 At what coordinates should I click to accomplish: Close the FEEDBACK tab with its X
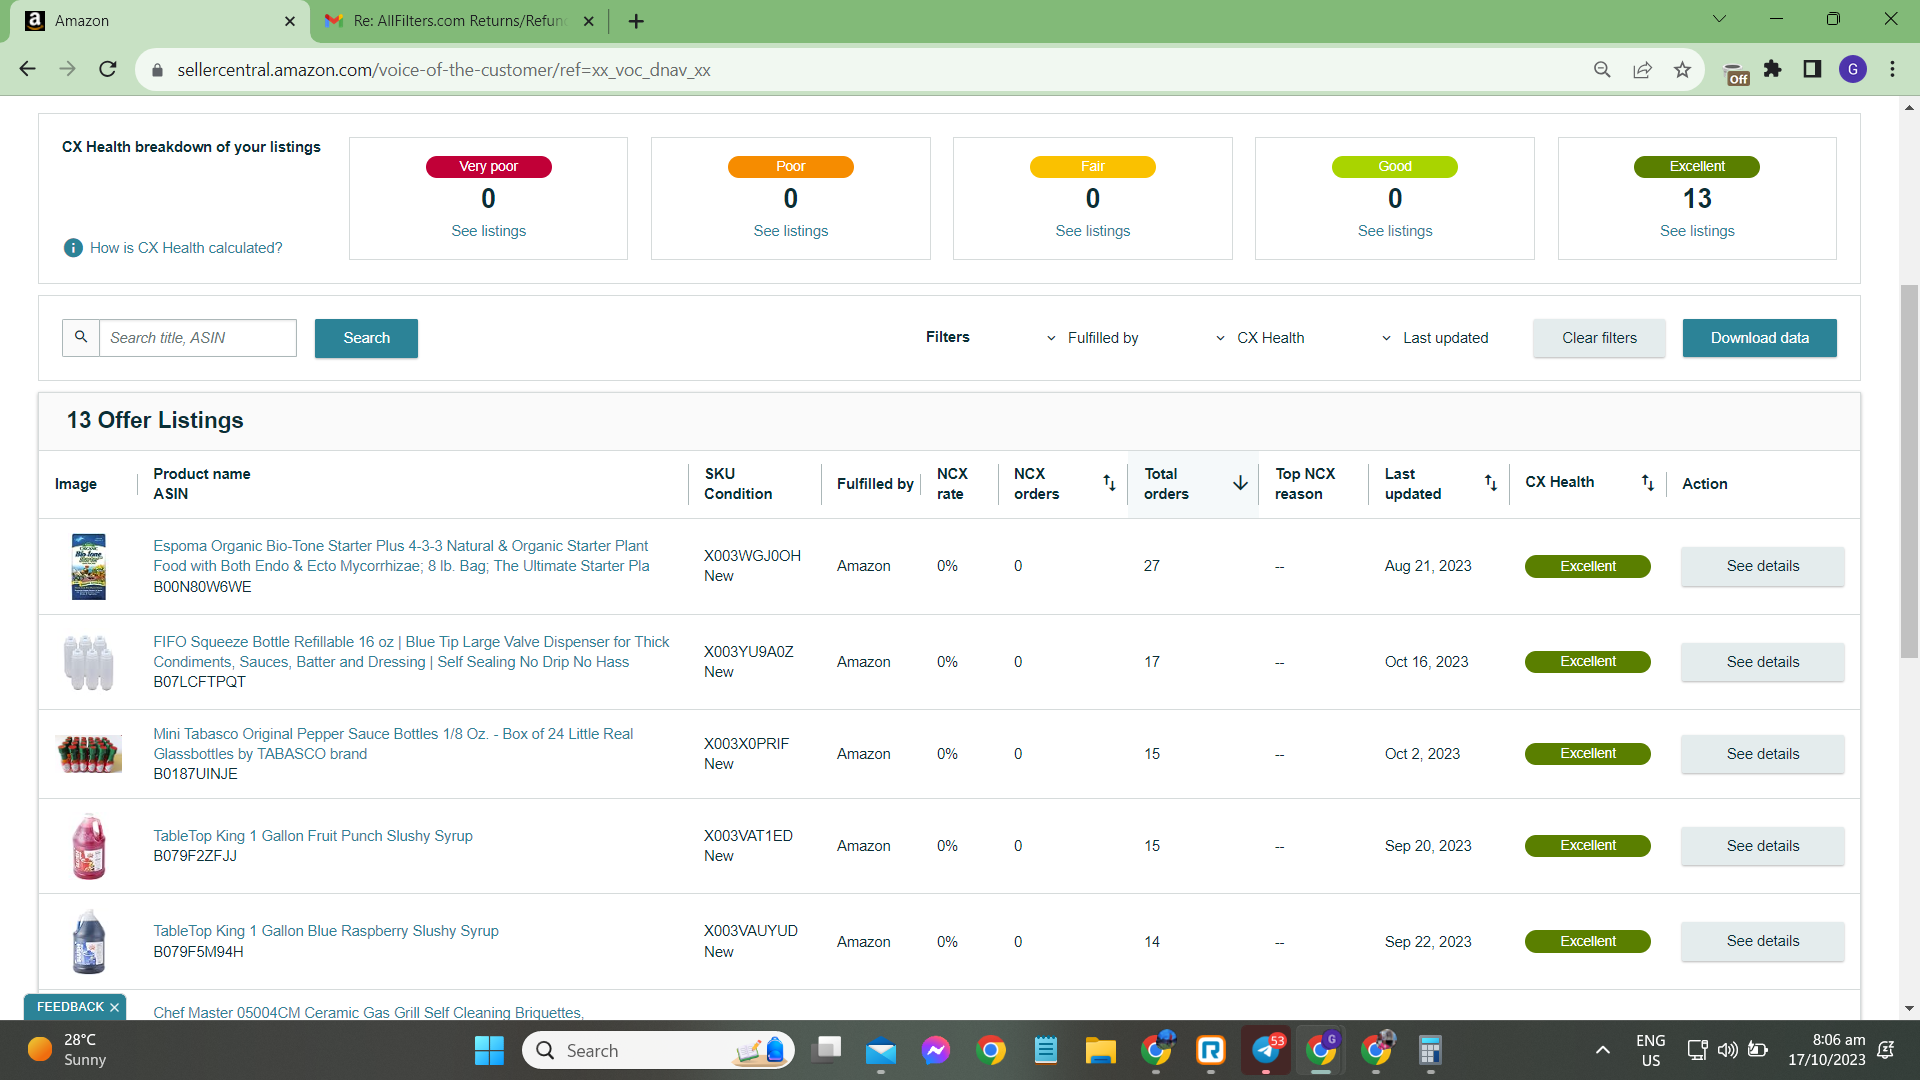point(114,1007)
